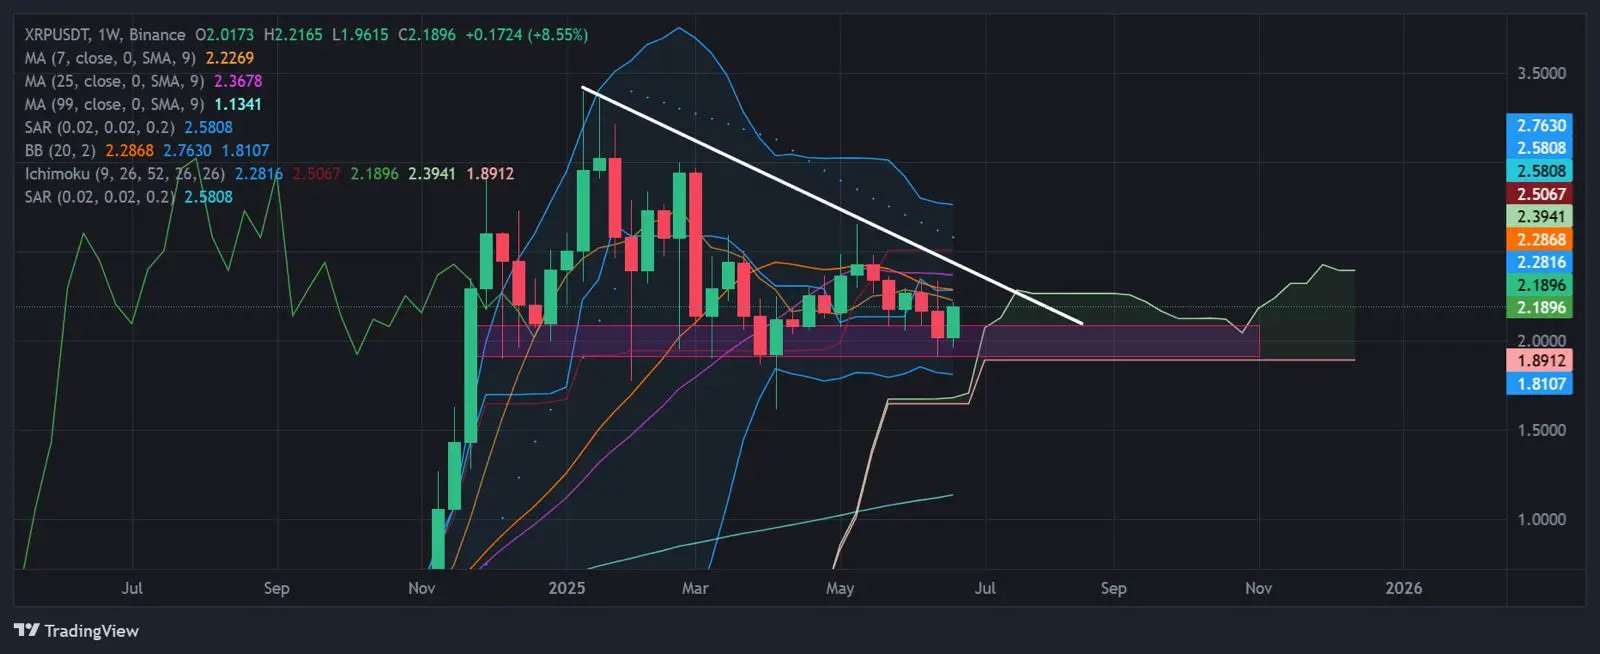
Task: Click the high value H2.2165
Action: click(293, 35)
